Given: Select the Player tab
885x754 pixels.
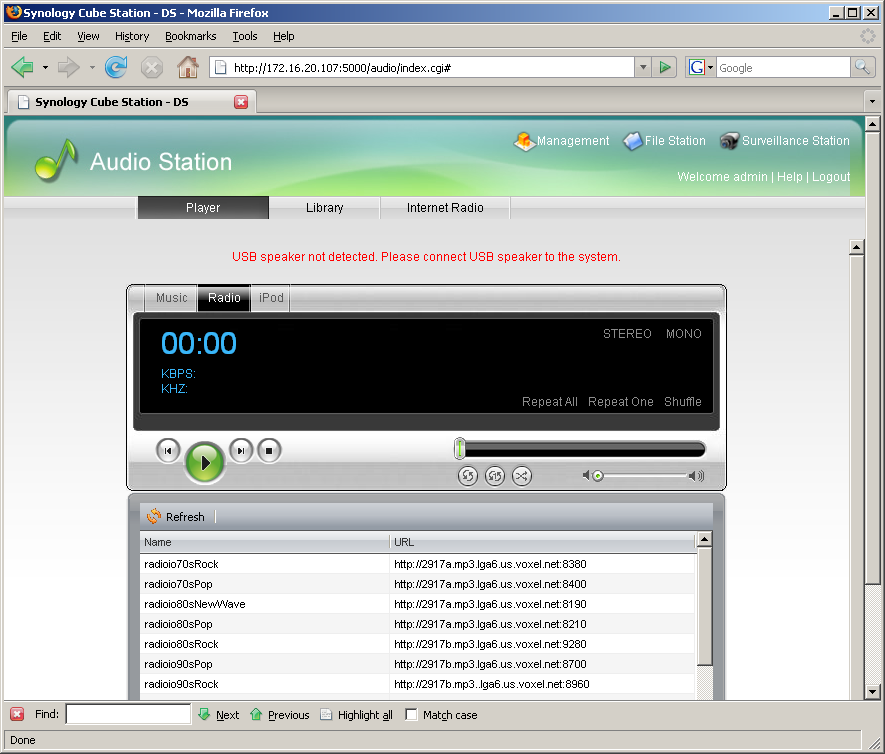Looking at the screenshot, I should 203,208.
